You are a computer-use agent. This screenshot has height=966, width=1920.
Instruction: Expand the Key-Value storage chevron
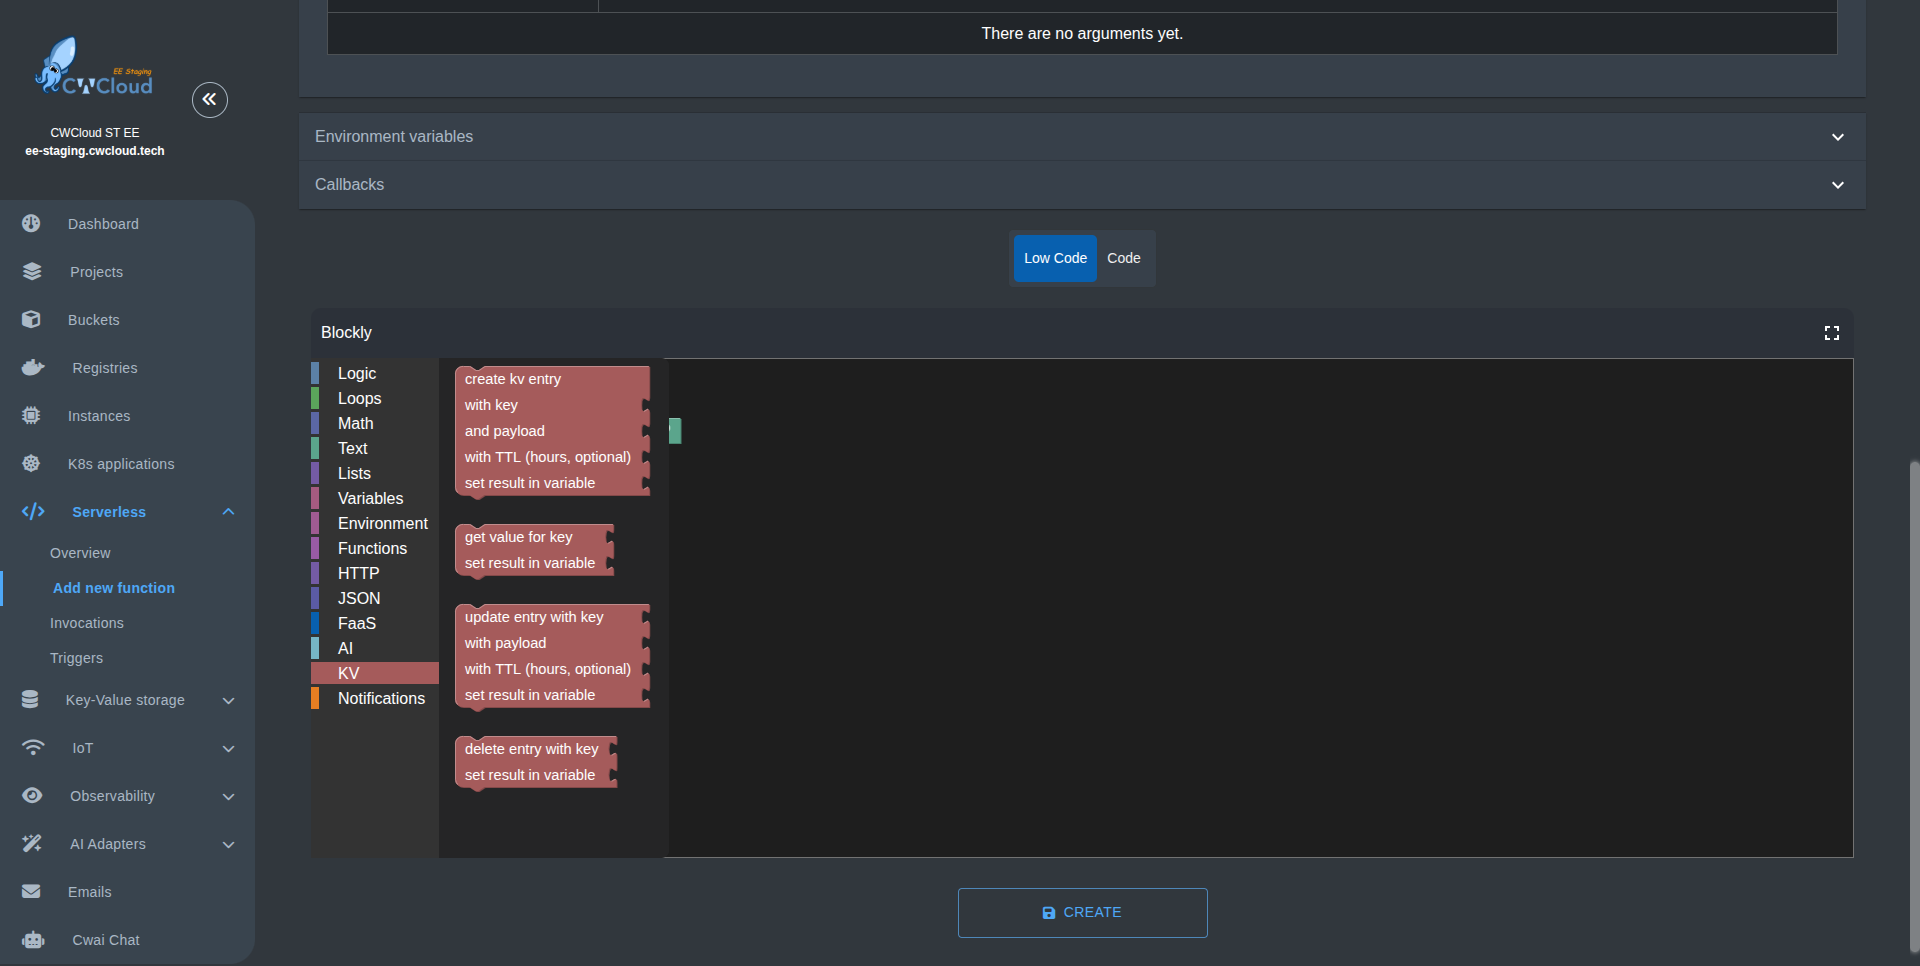pyautogui.click(x=228, y=700)
